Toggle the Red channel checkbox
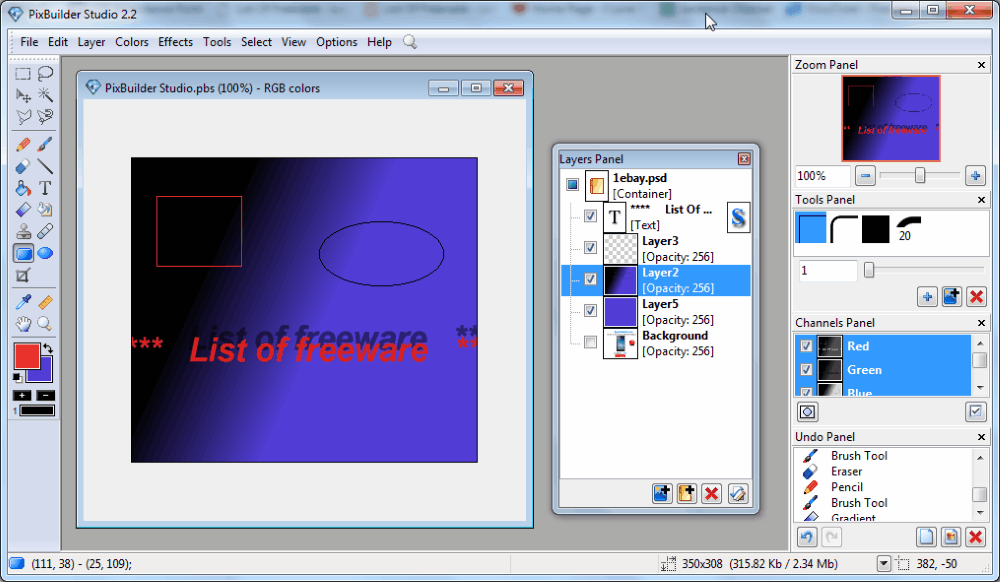This screenshot has height=582, width=1000. tap(806, 346)
